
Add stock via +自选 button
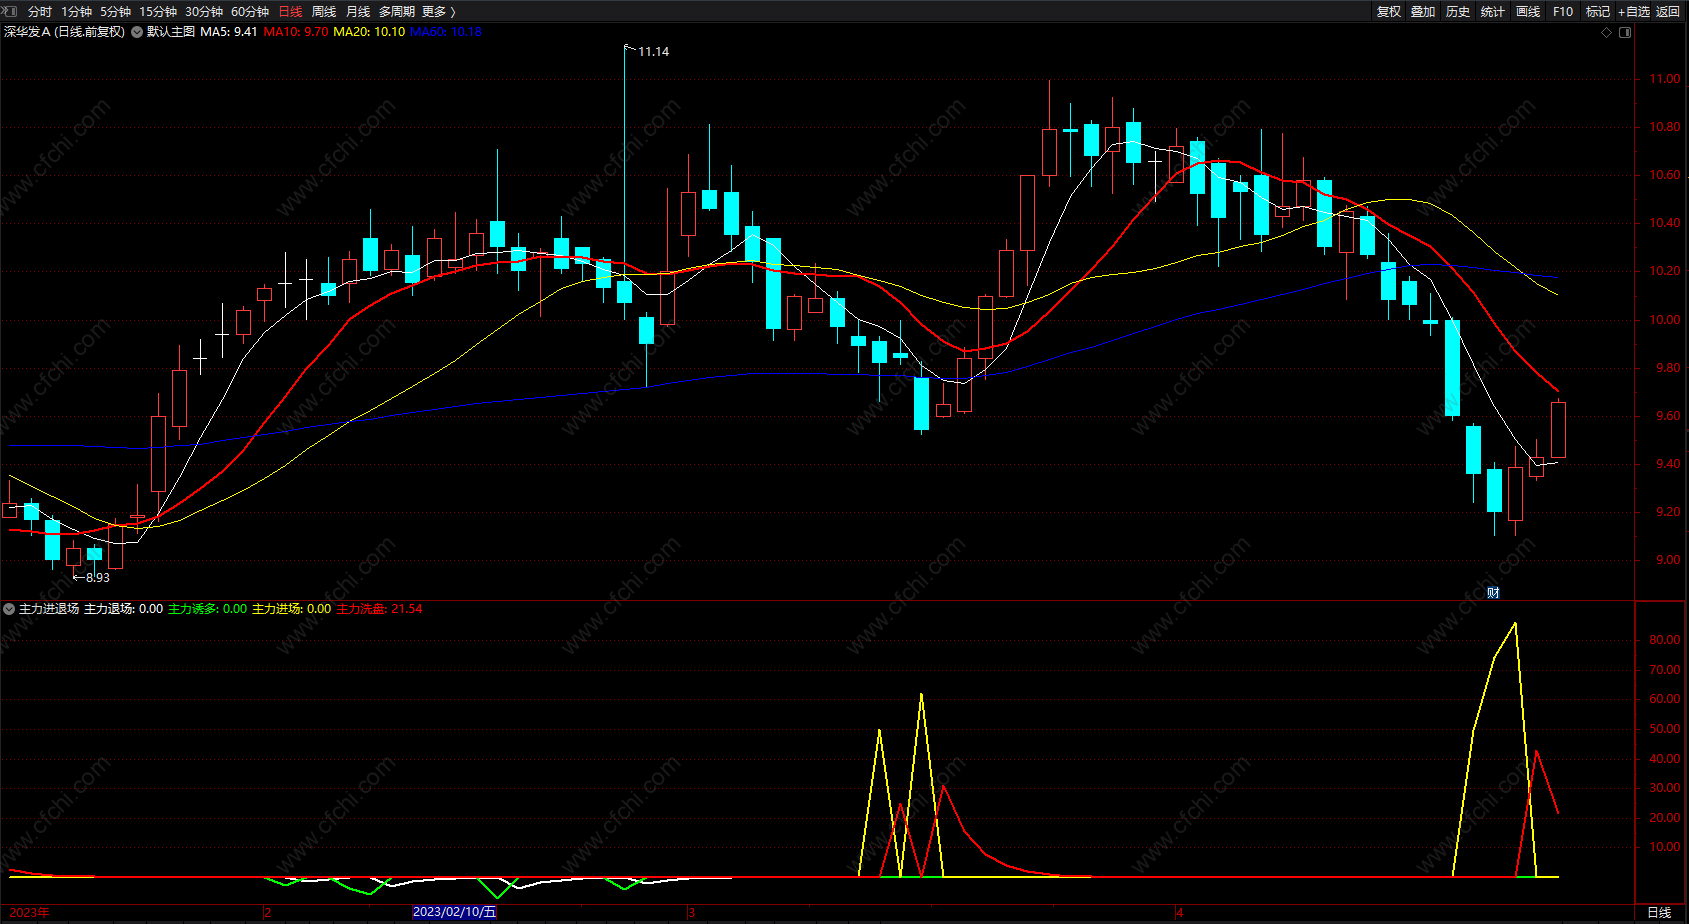click(x=1633, y=12)
